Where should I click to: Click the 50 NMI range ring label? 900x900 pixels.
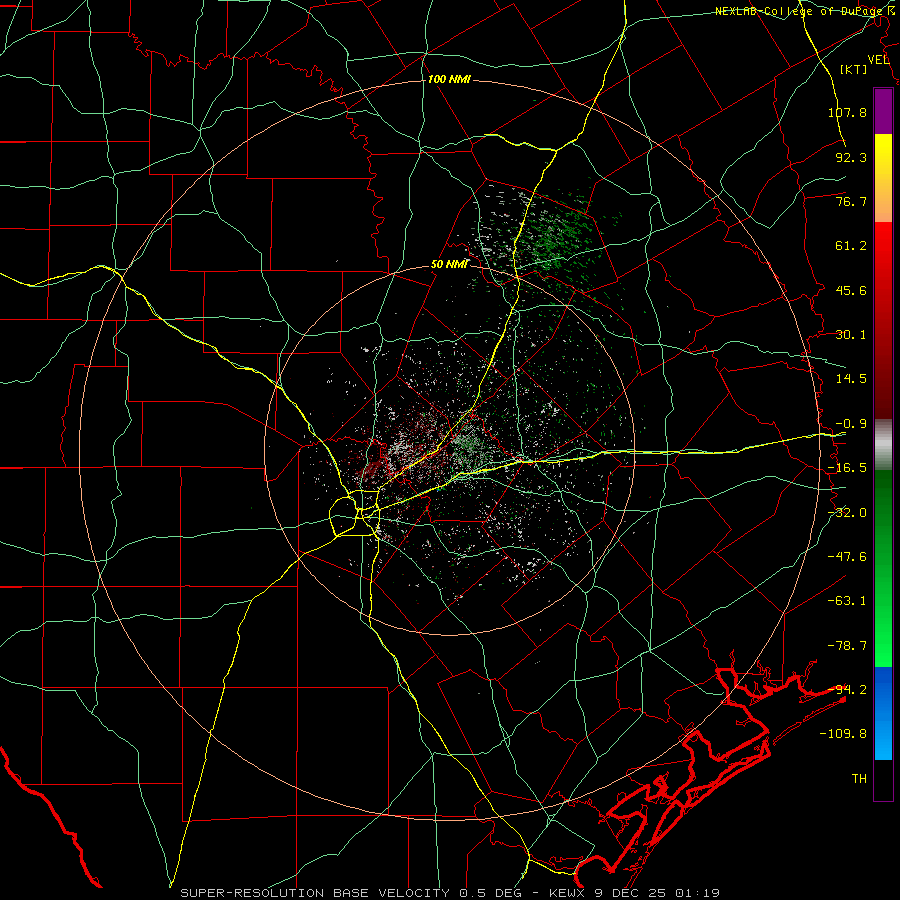449,265
